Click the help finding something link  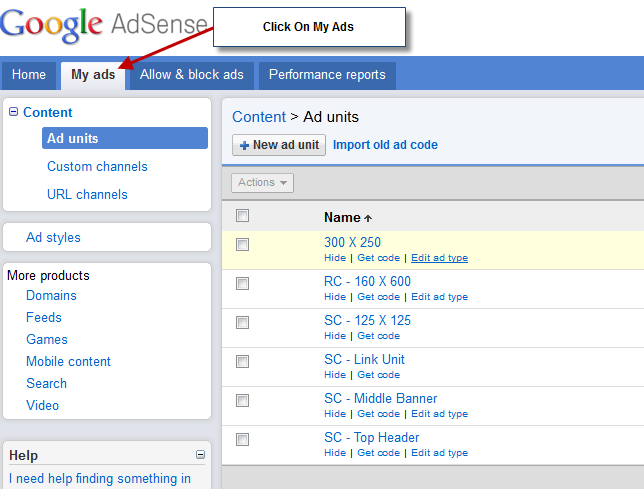(100, 479)
